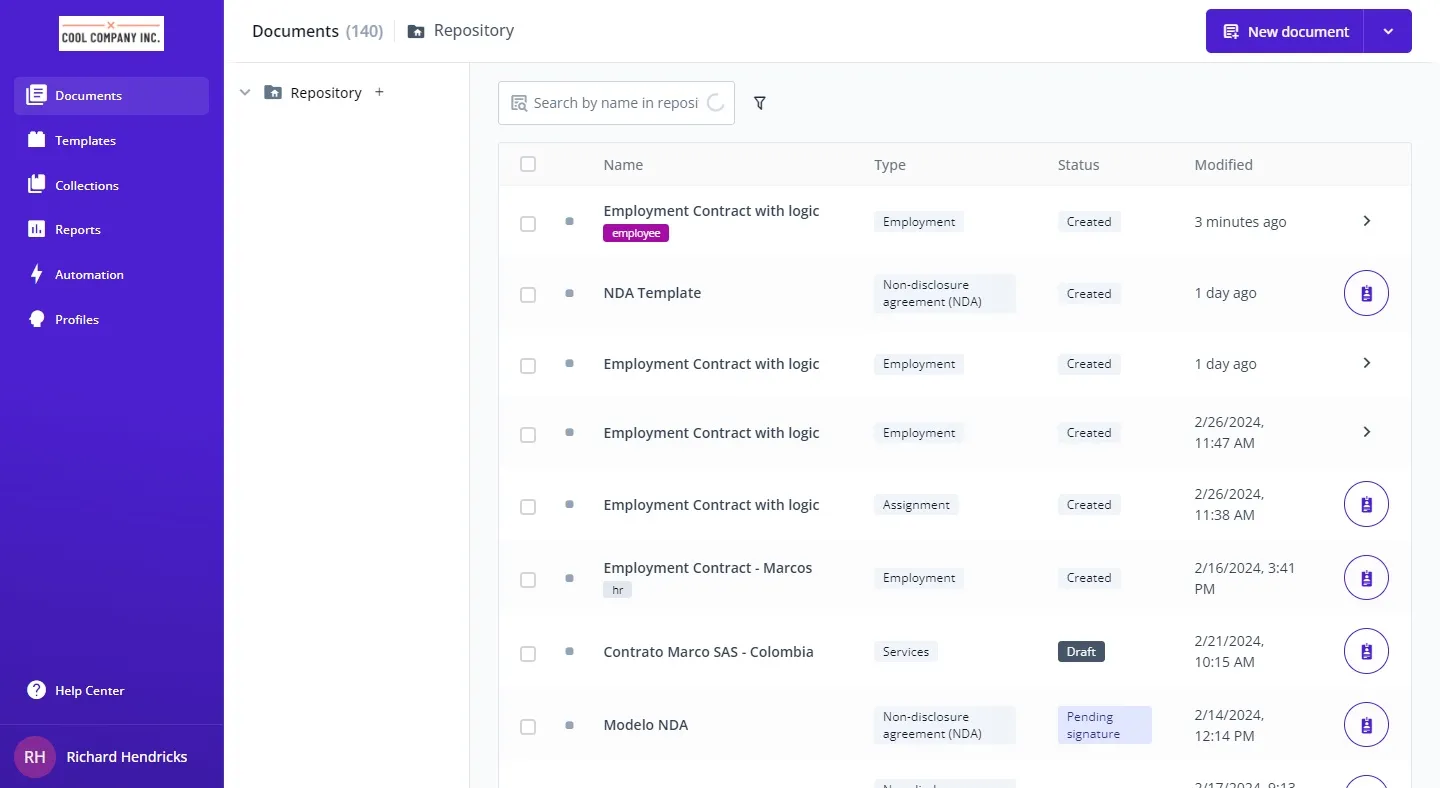The height and width of the screenshot is (788, 1440).
Task: Add a folder with Repository plus icon
Action: 379,92
